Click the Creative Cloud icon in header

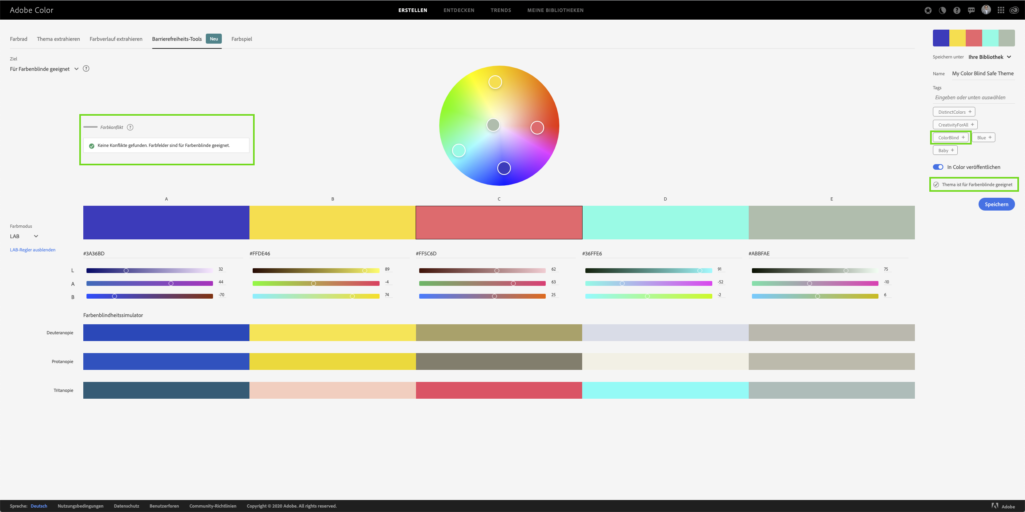point(1015,10)
